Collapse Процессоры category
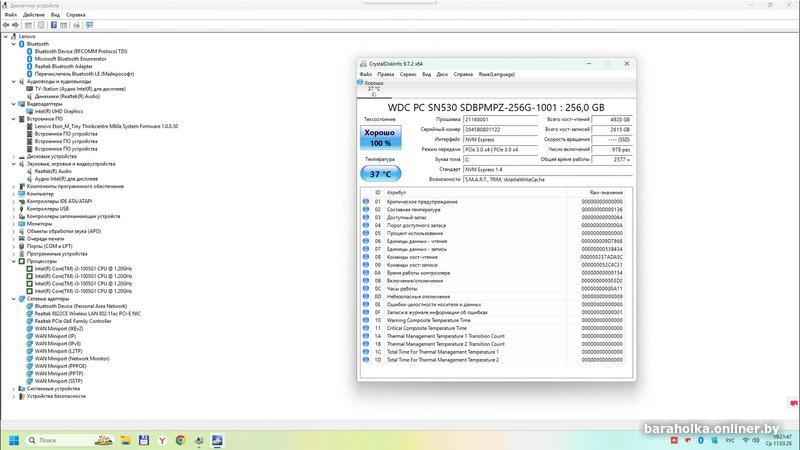This screenshot has height=450, width=800. [x=14, y=261]
